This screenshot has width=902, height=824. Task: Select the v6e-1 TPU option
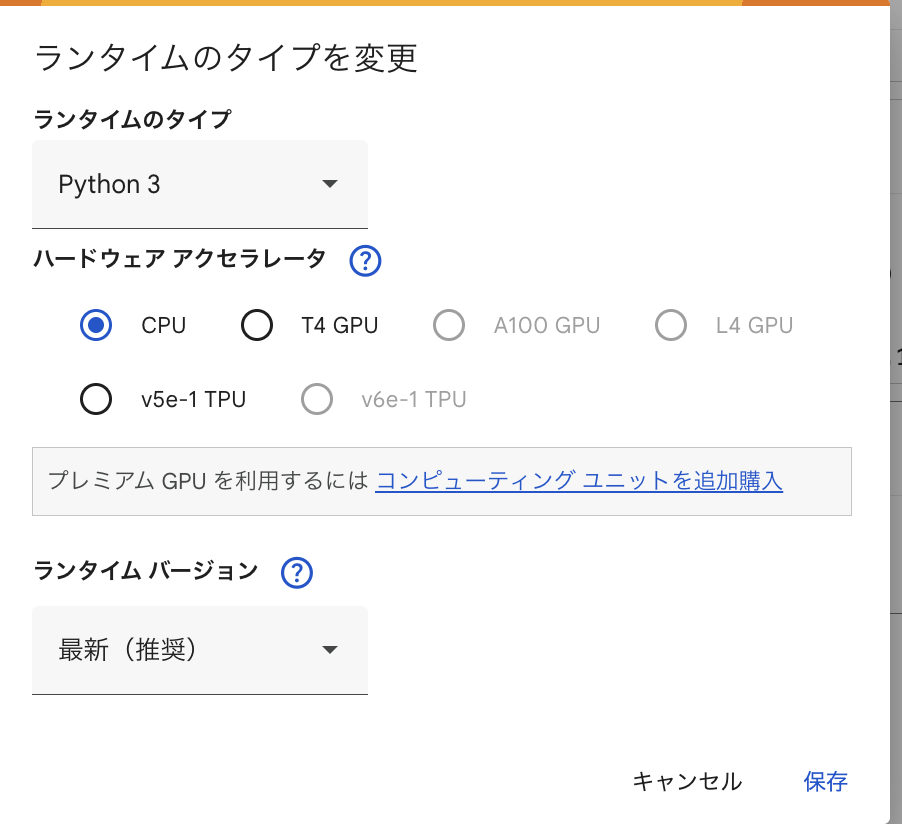point(317,399)
